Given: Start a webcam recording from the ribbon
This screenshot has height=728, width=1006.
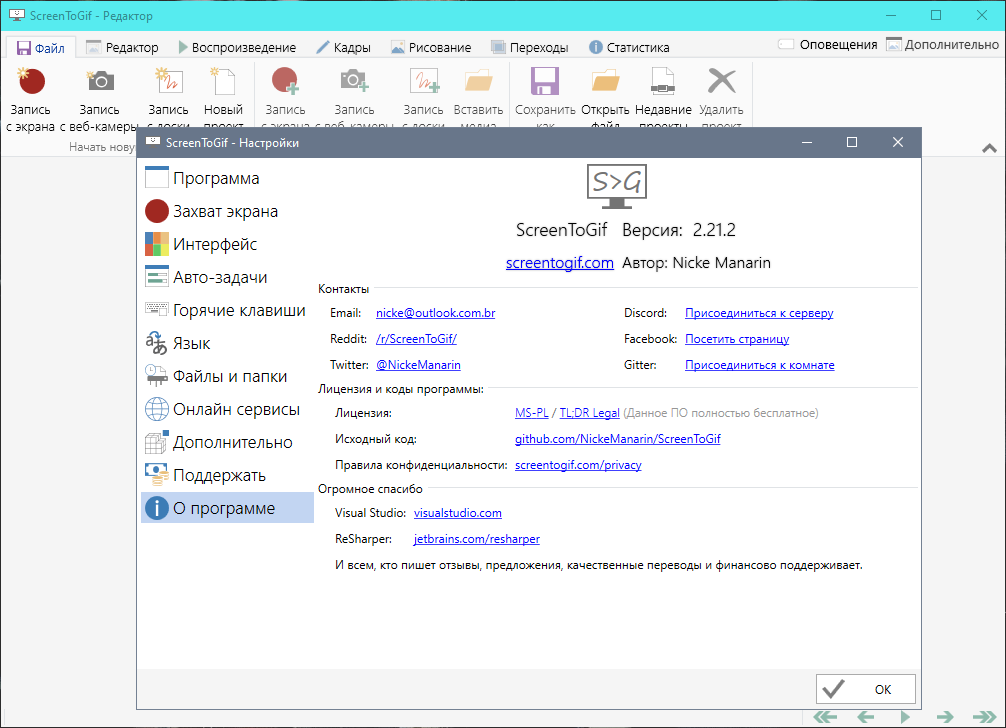Looking at the screenshot, I should [x=99, y=82].
